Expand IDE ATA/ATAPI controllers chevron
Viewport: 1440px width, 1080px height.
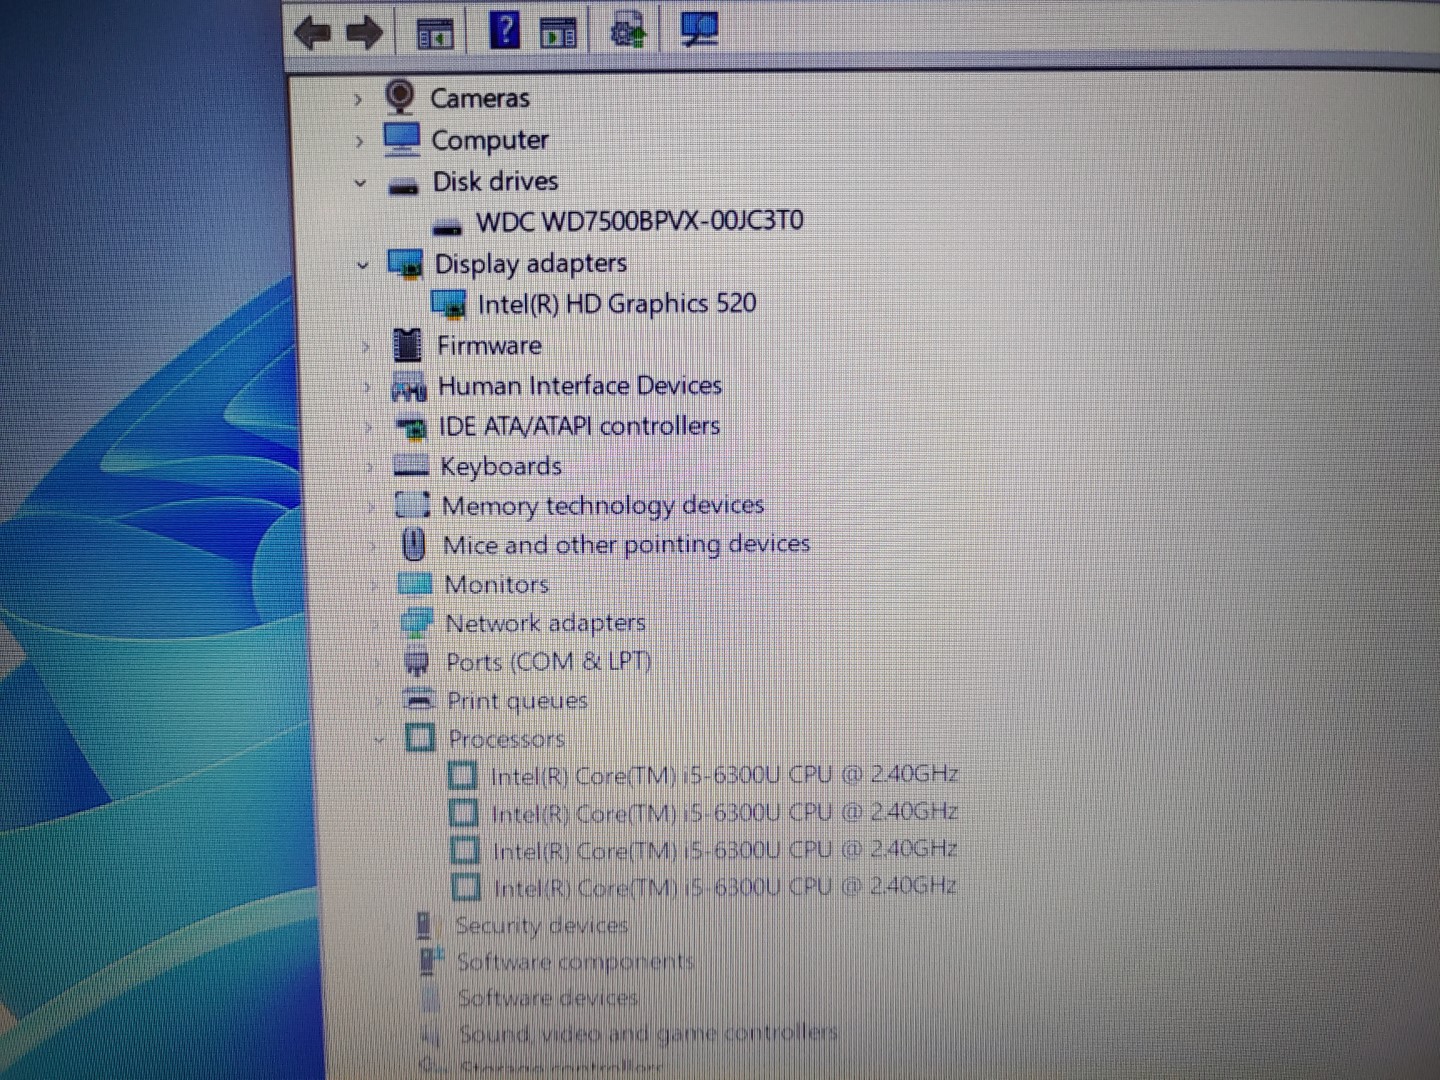[x=370, y=427]
